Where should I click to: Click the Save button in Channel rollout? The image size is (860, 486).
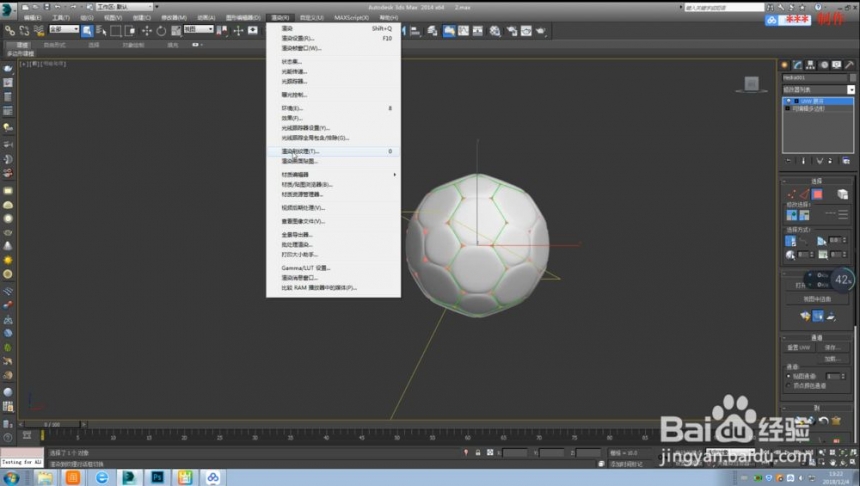pos(833,348)
